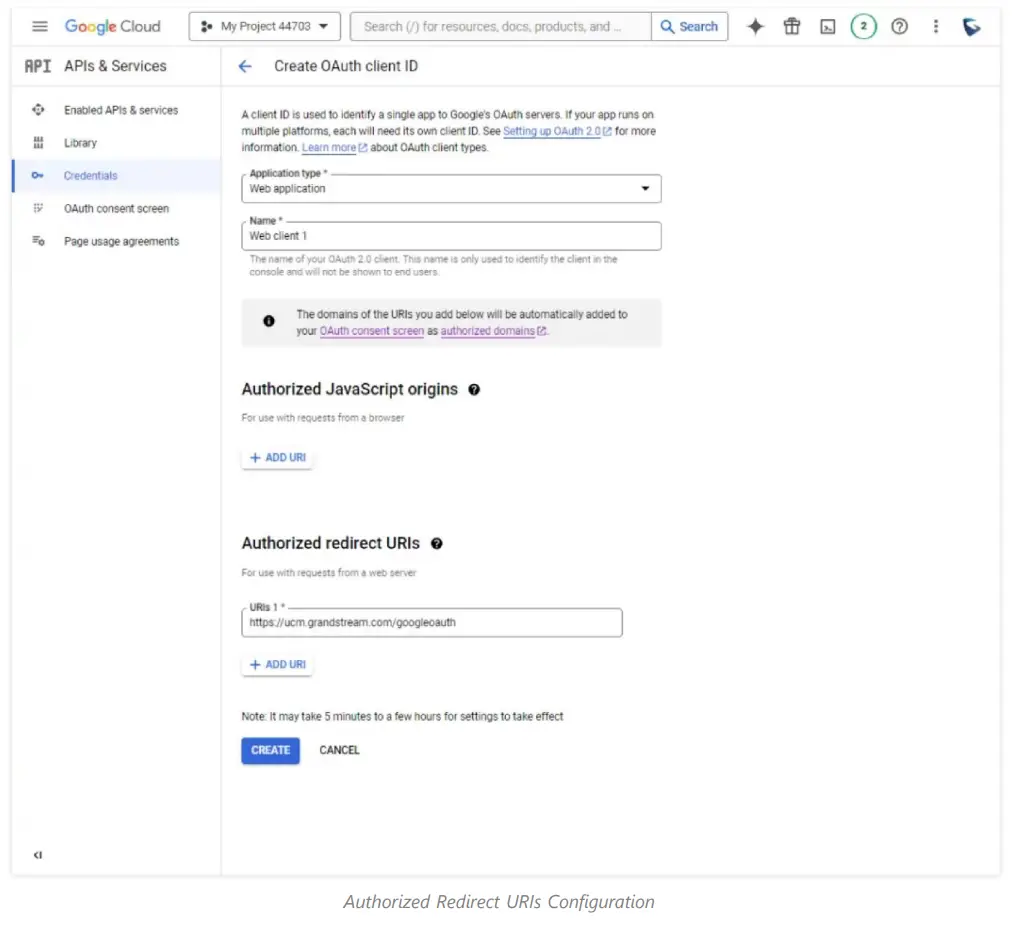Open the help question mark menu
1021x927 pixels.
tap(899, 27)
